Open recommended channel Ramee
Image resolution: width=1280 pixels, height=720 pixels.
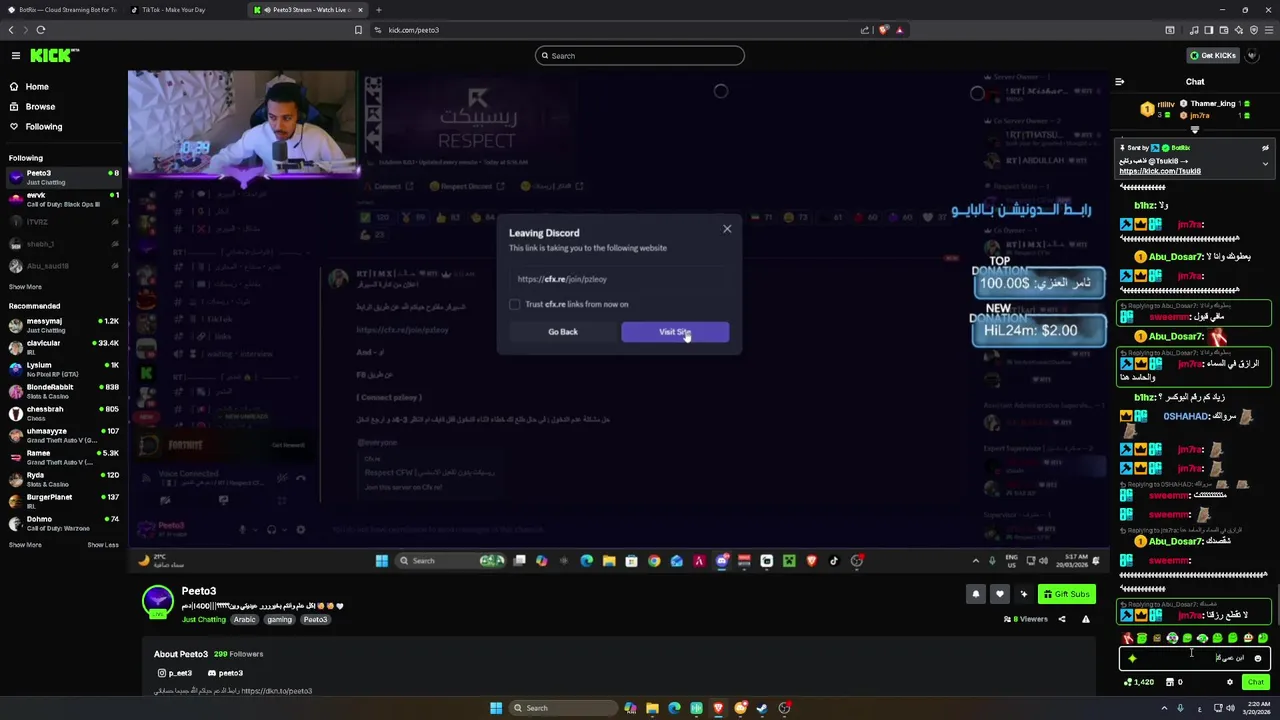(64, 457)
